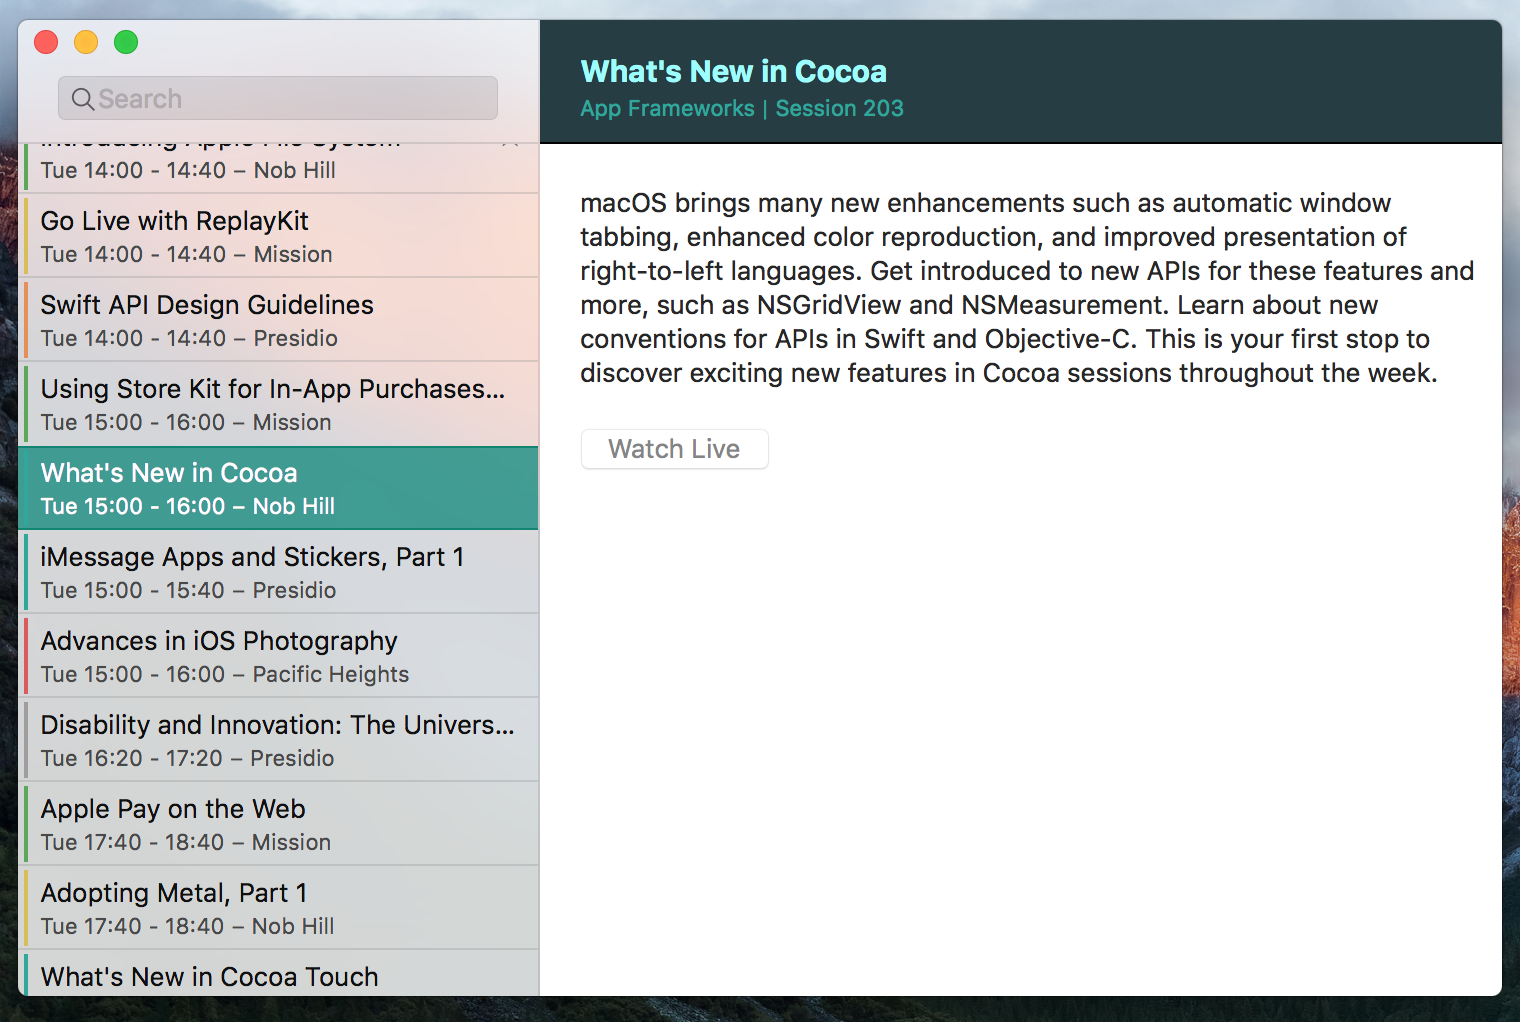Minimize window using yellow button
Viewport: 1520px width, 1022px height.
click(86, 42)
